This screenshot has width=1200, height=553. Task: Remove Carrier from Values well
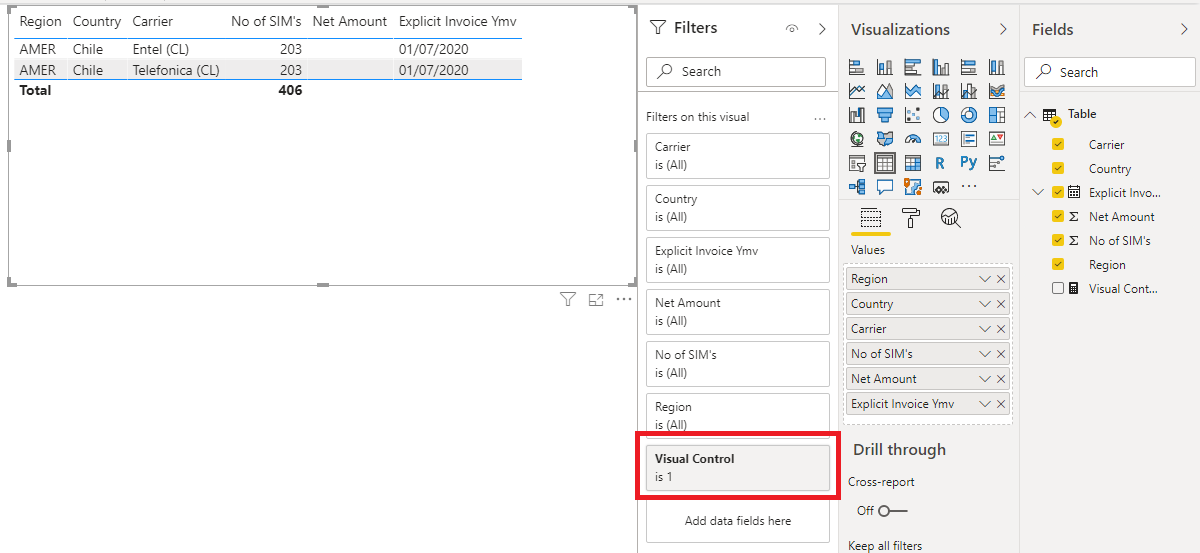[1001, 329]
